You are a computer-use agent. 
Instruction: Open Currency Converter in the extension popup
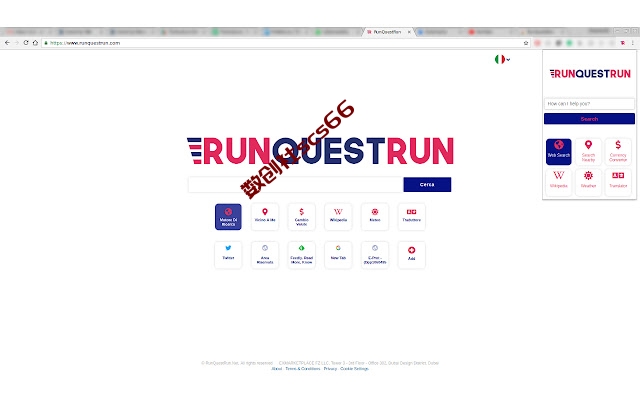pyautogui.click(x=618, y=151)
